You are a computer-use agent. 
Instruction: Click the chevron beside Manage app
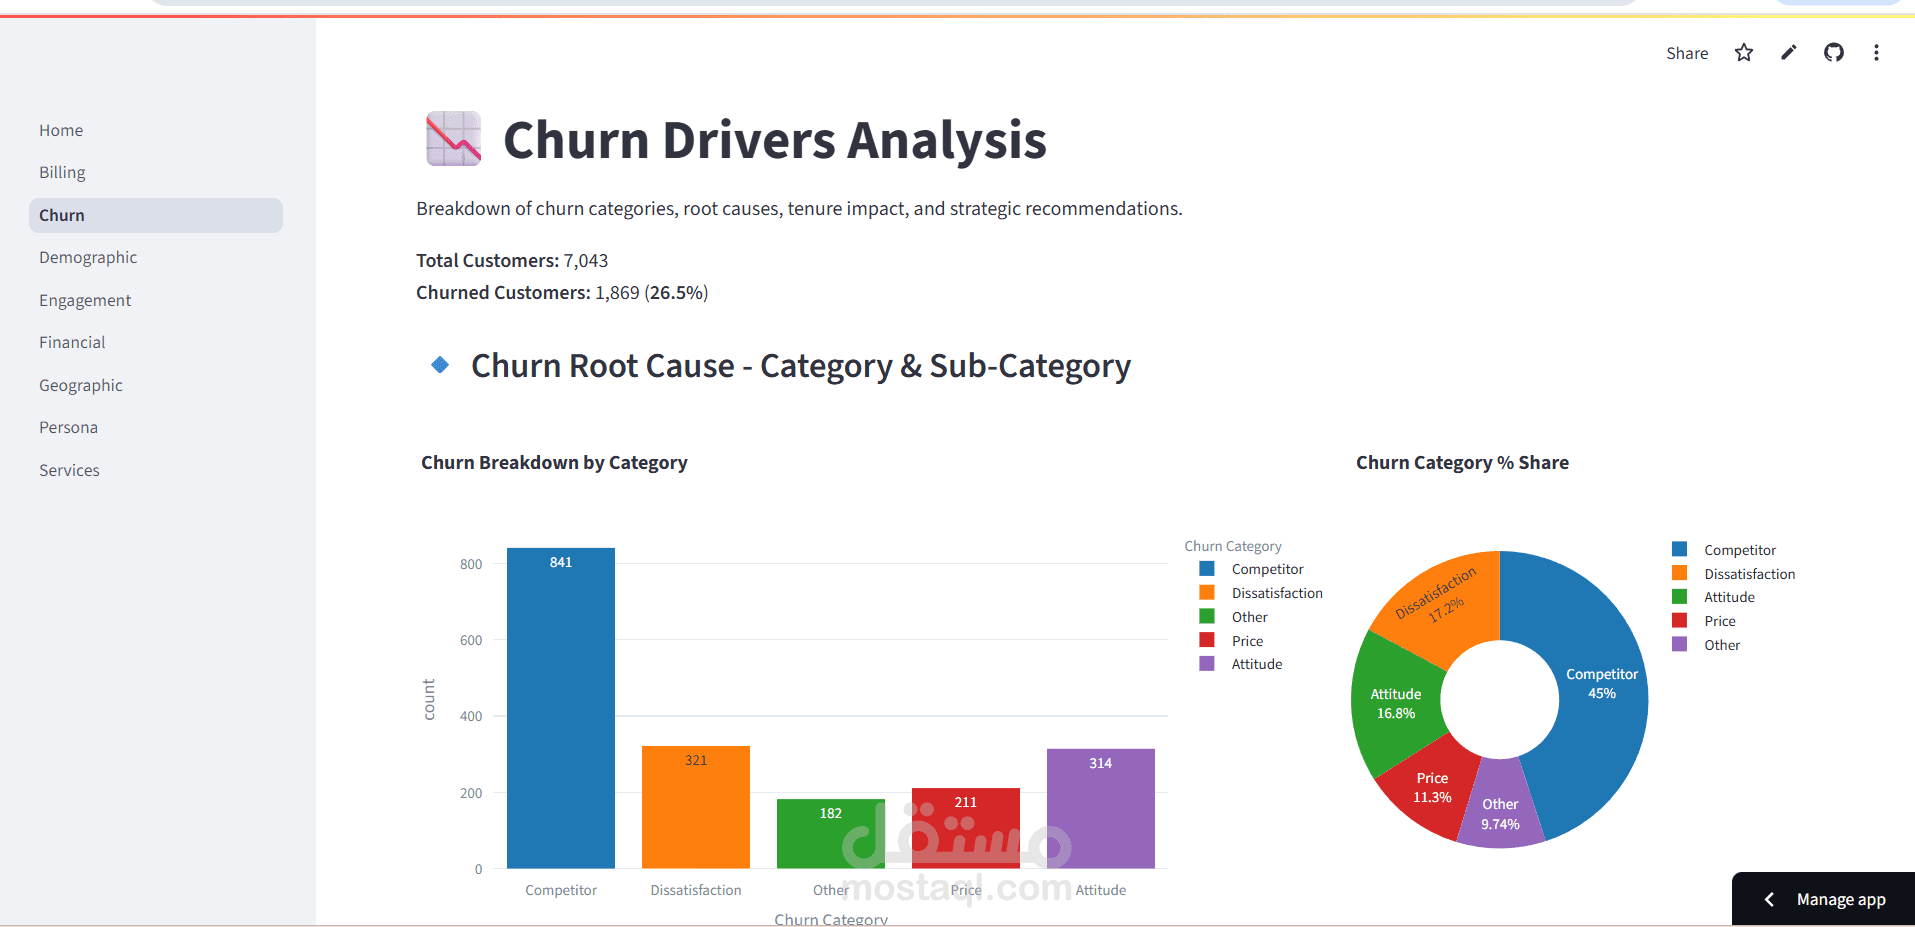pyautogui.click(x=1769, y=899)
